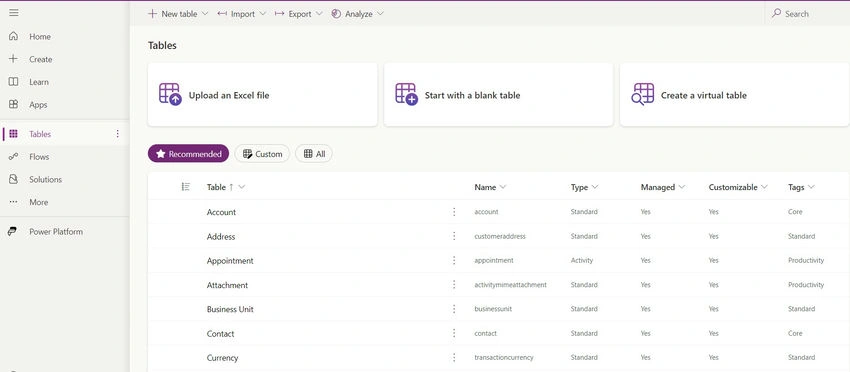Click the search magnifier icon

[777, 14]
